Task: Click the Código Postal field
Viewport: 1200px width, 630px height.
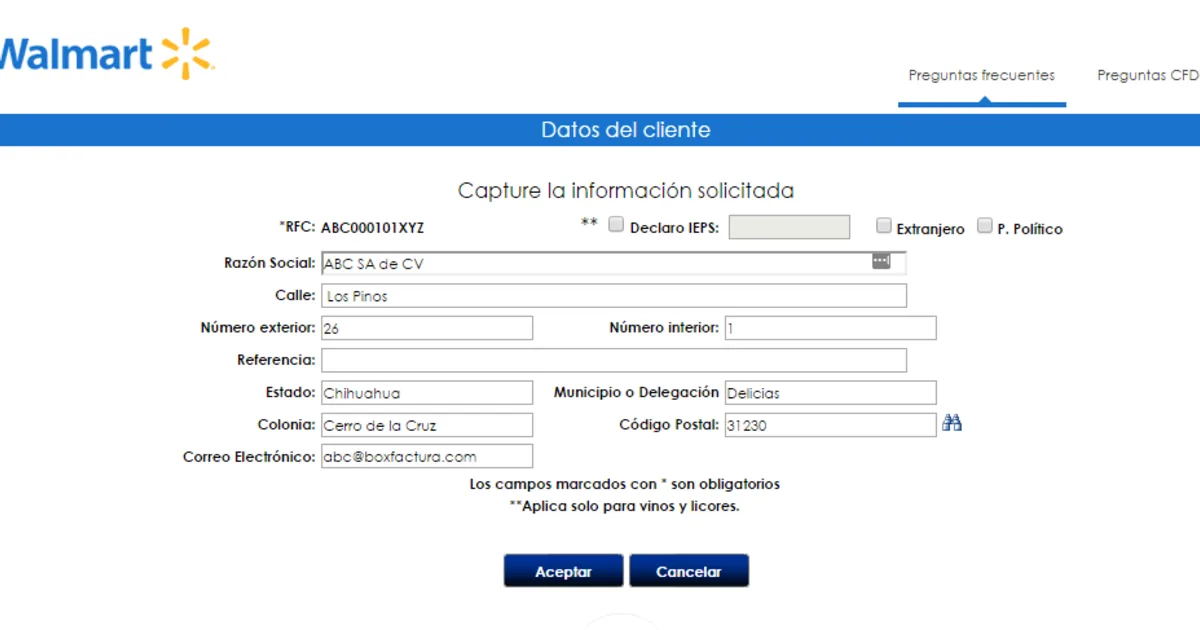Action: coord(830,425)
